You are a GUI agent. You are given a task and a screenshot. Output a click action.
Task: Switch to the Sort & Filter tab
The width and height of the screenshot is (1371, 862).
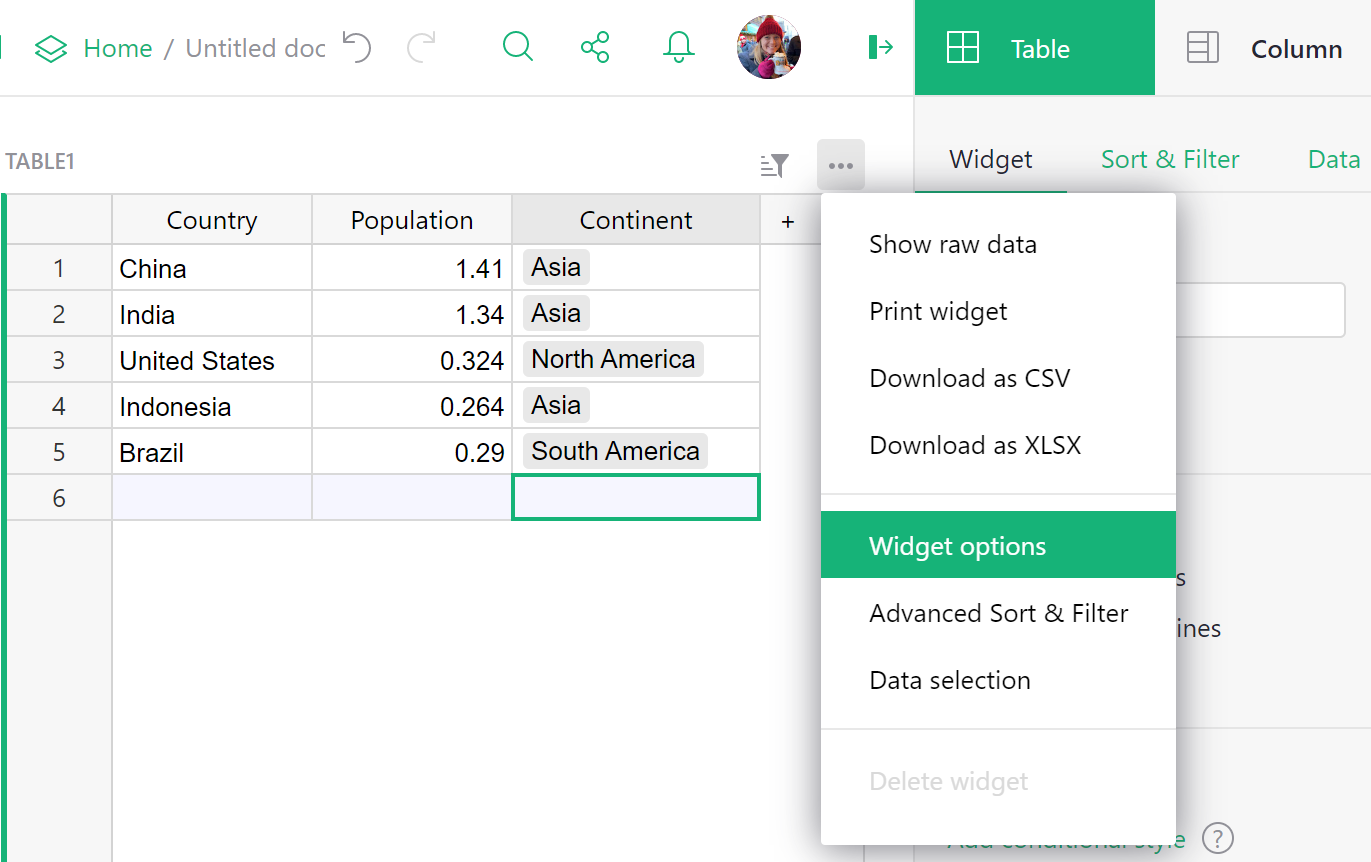coord(1170,159)
